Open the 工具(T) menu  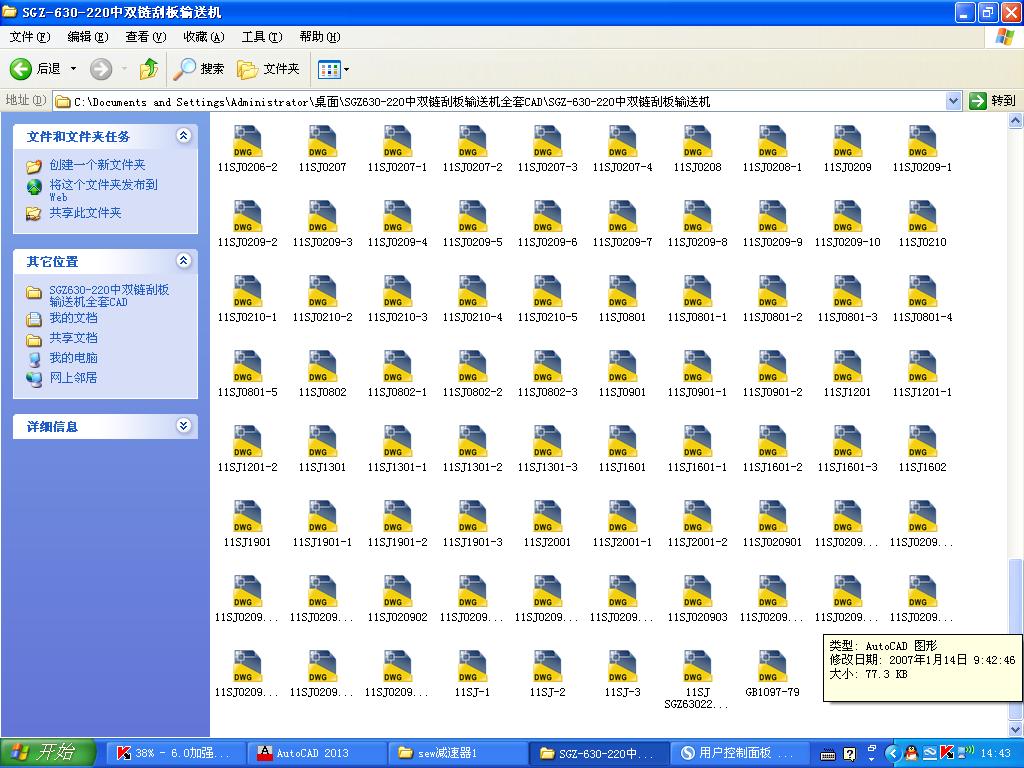(x=261, y=37)
